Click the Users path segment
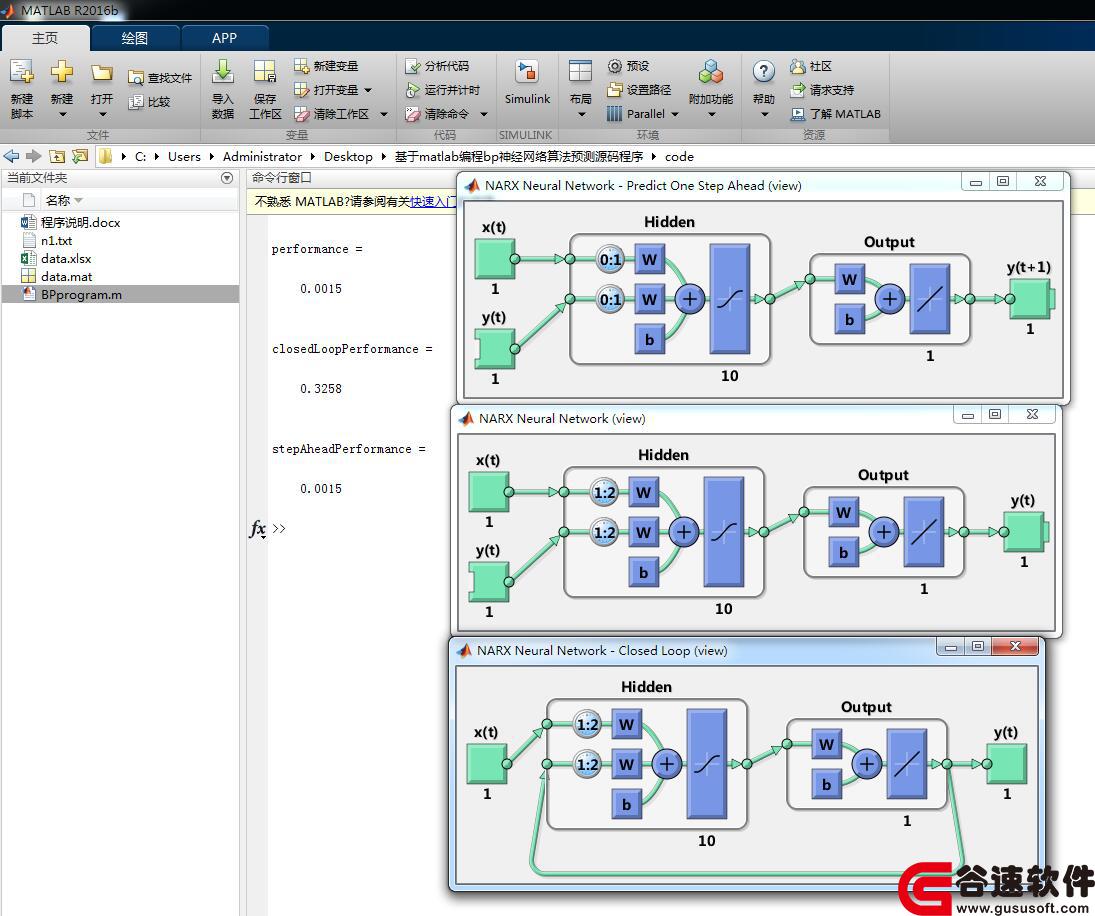Screen dimensions: 1095x916 click(184, 156)
